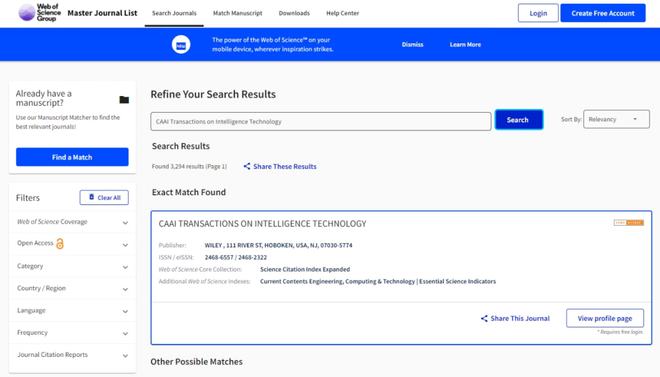Open the Help Center tab
The height and width of the screenshot is (377, 660).
343,13
